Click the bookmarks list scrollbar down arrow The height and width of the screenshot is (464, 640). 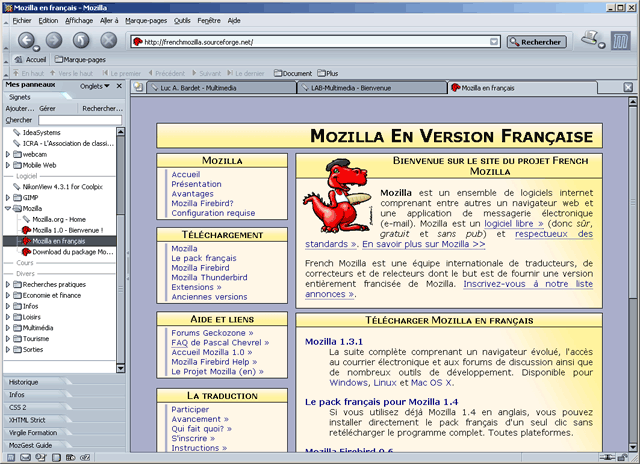point(120,368)
